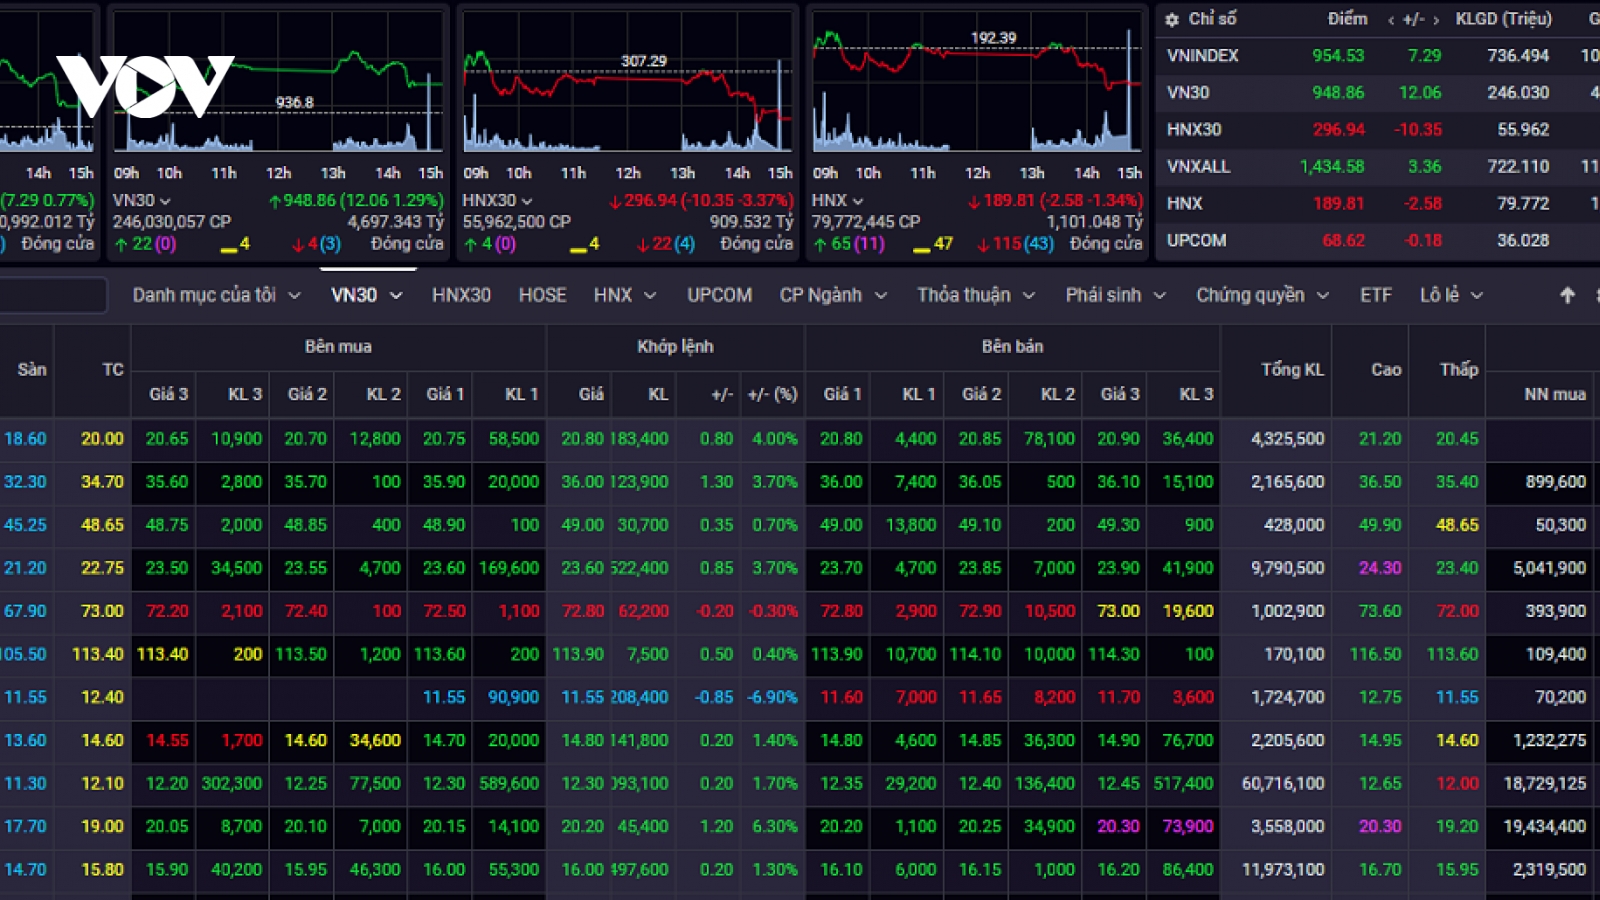Select the VNINDEX row in index table
The height and width of the screenshot is (900, 1600).
(1378, 56)
